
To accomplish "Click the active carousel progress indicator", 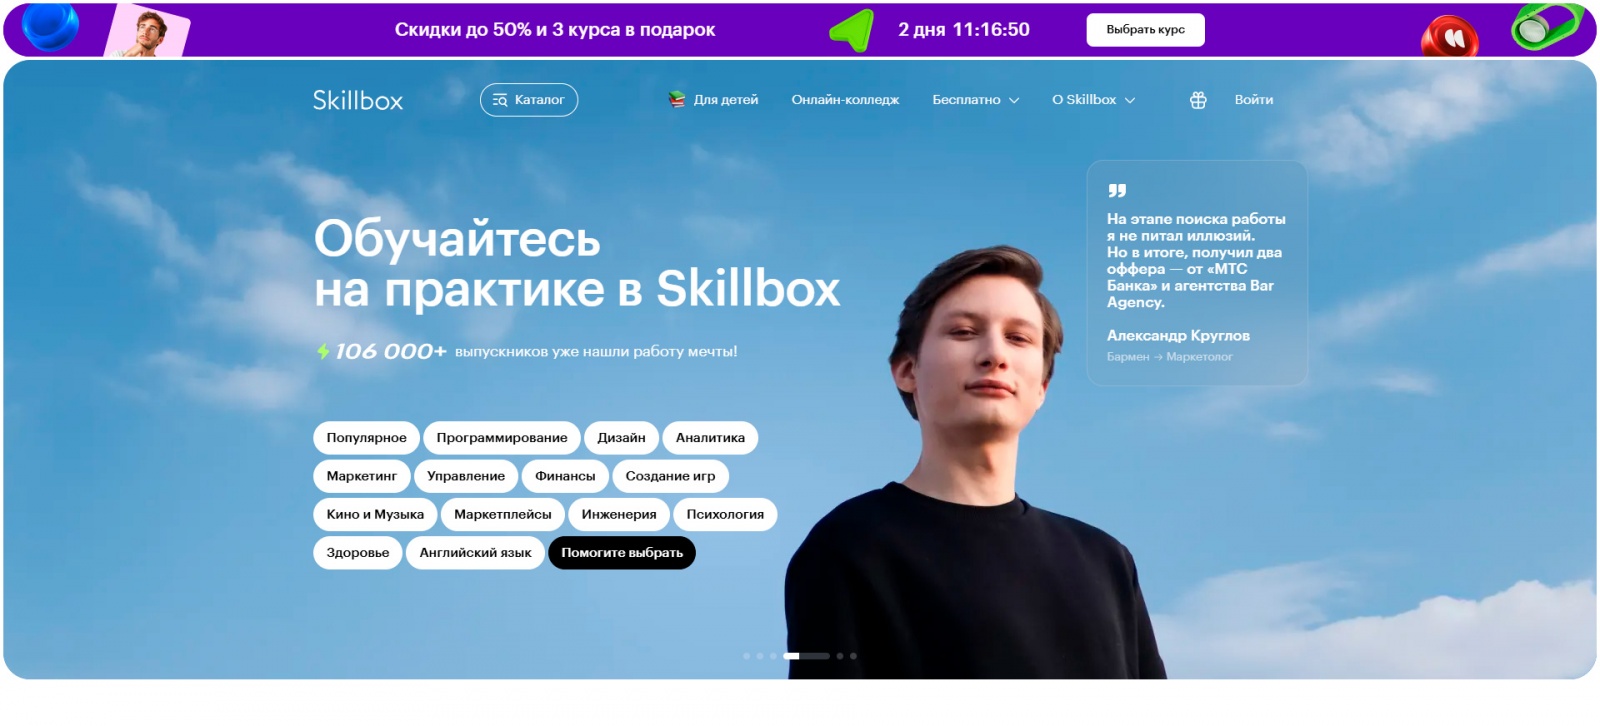I will [x=806, y=656].
